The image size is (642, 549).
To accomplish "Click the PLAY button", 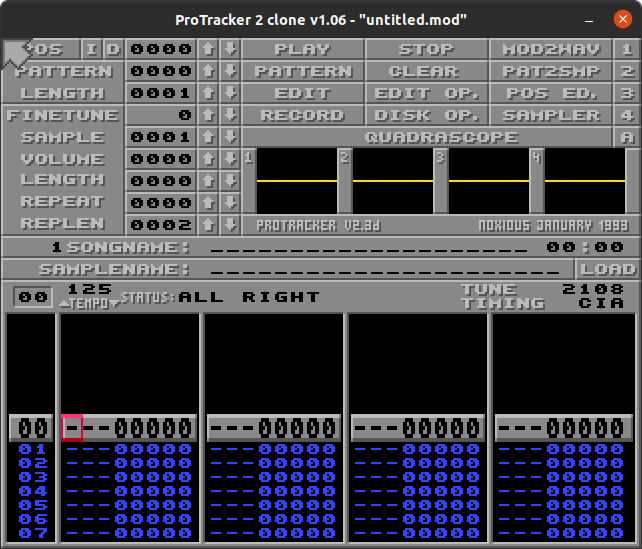I will click(x=303, y=50).
